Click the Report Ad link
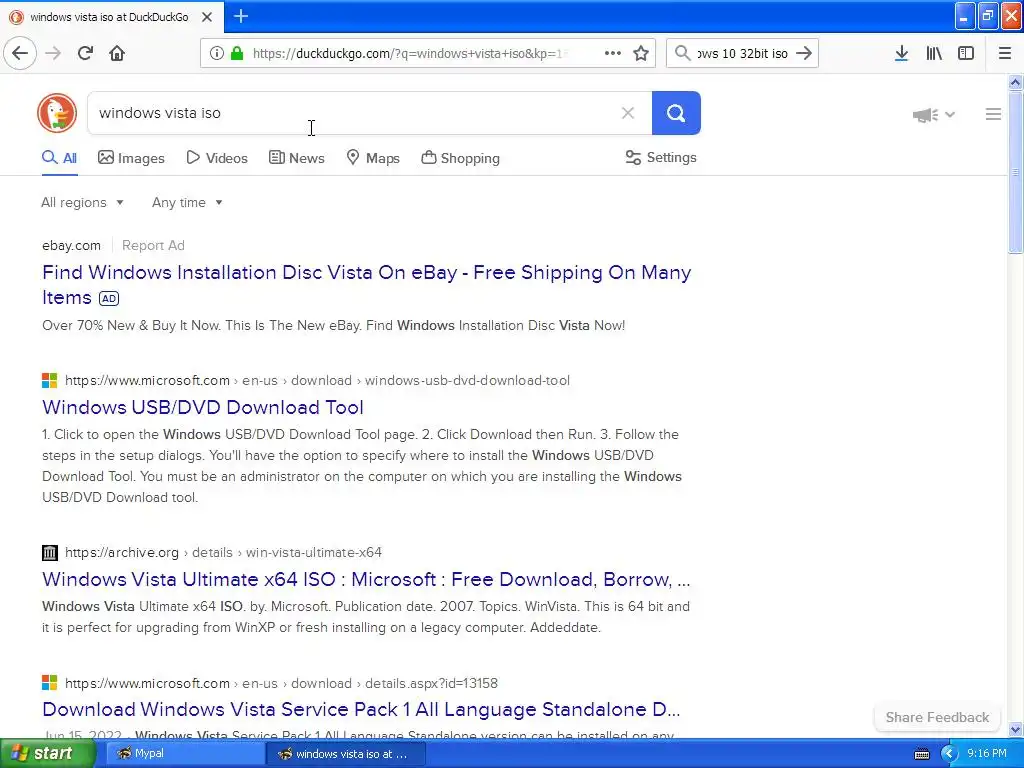 153,246
